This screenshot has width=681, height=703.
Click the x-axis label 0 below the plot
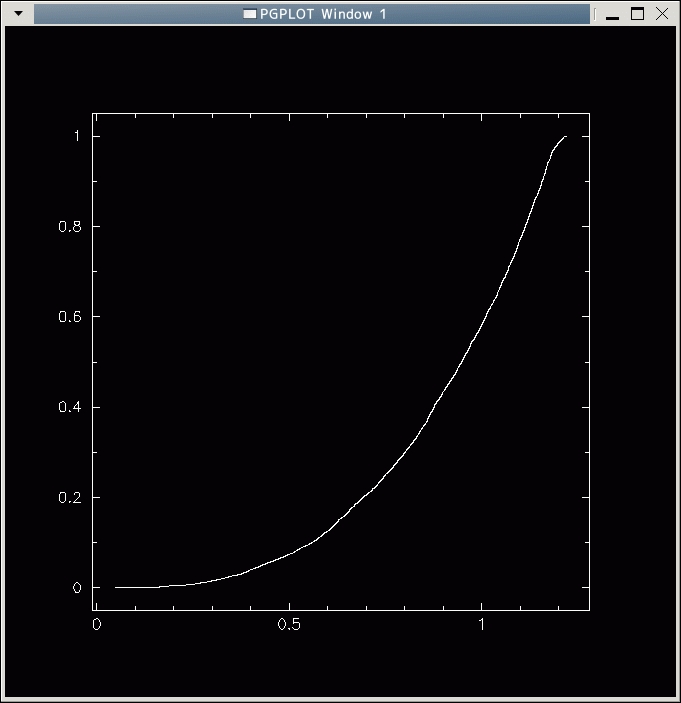click(96, 625)
